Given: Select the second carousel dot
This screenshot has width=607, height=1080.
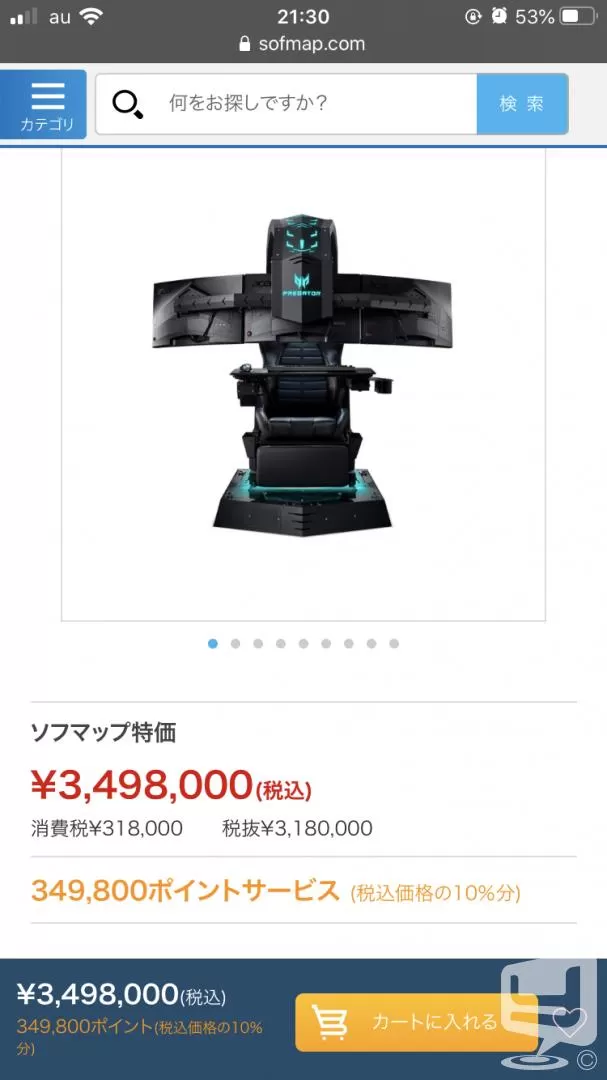Looking at the screenshot, I should 236,643.
